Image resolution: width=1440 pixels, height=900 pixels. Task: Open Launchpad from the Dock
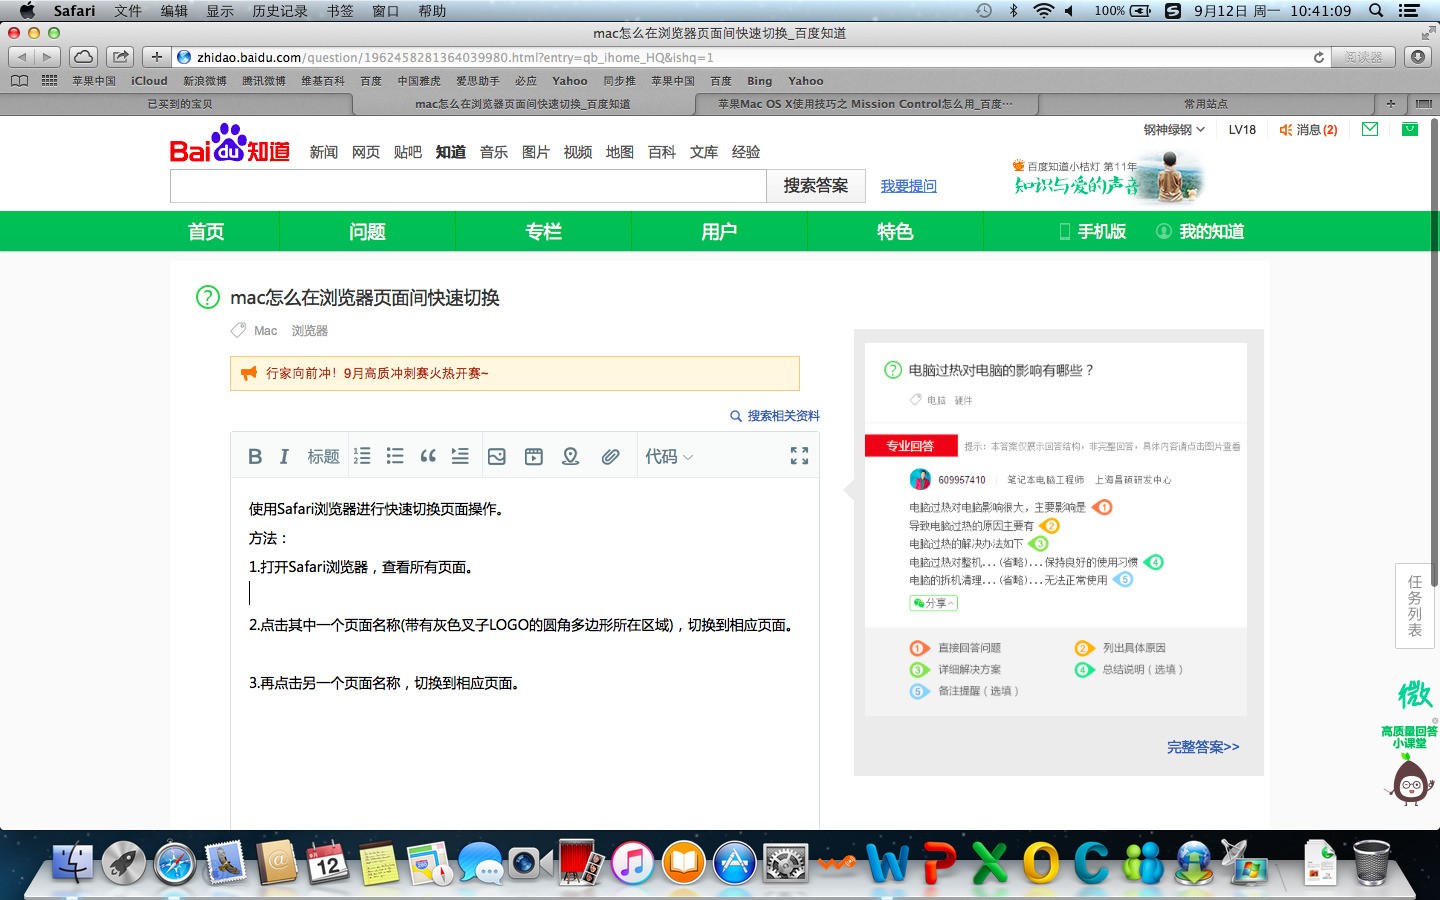[124, 863]
